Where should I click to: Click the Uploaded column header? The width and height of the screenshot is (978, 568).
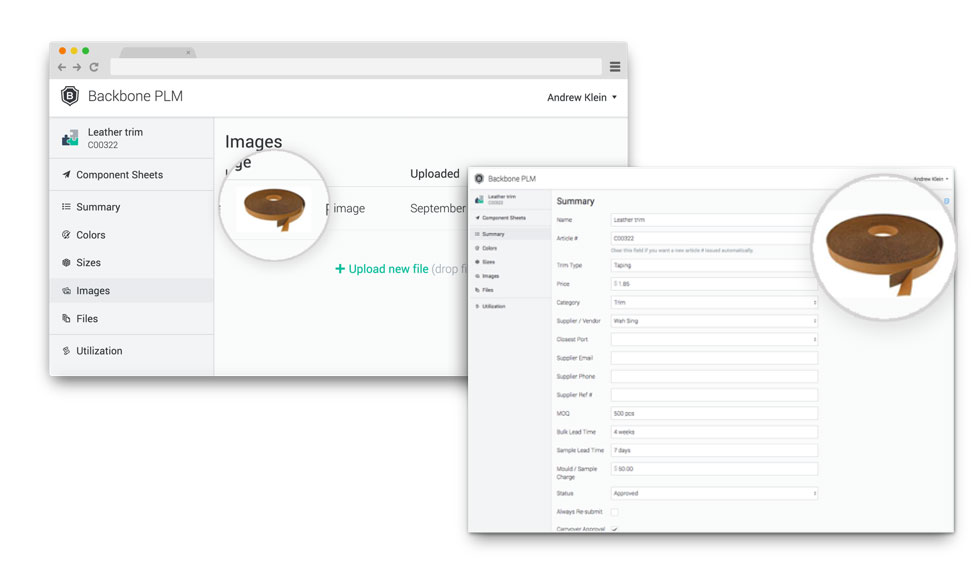coord(435,174)
